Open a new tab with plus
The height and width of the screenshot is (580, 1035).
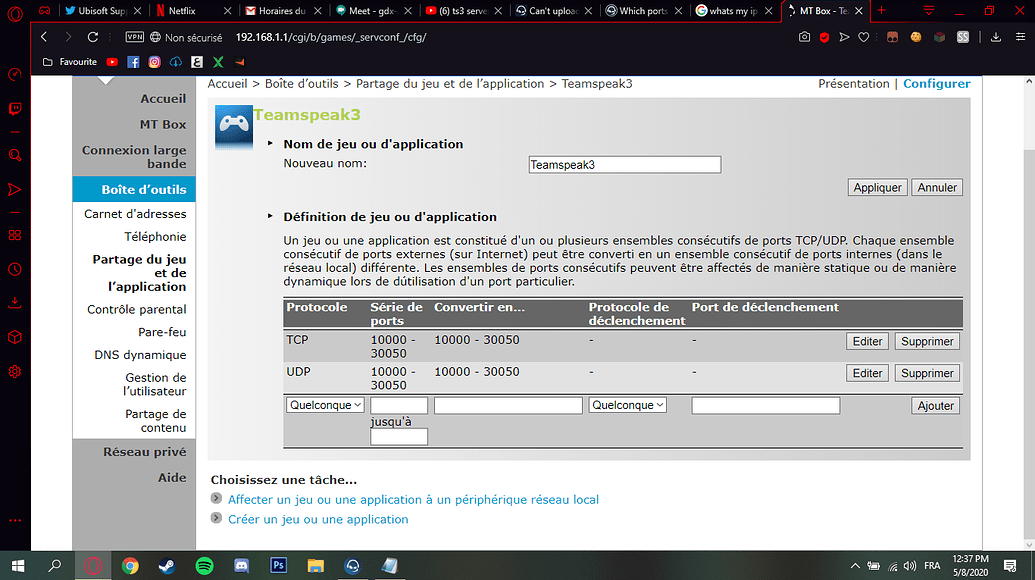881,11
